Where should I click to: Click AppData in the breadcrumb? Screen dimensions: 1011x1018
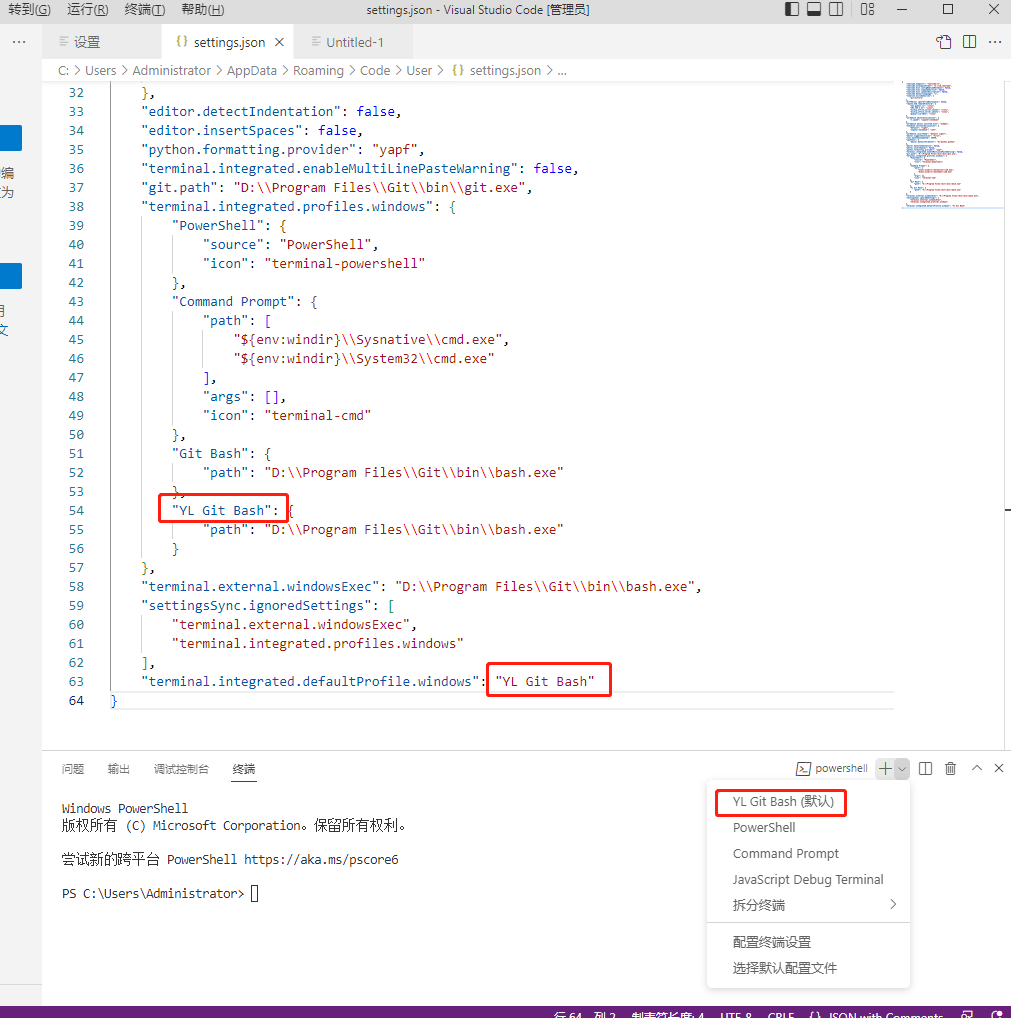tap(251, 70)
